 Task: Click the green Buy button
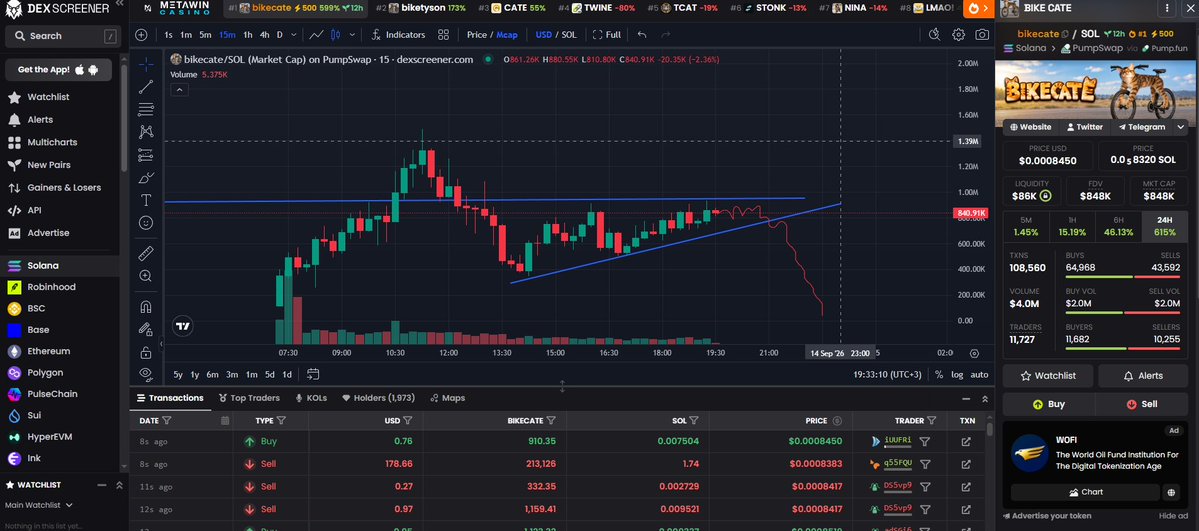click(1048, 404)
